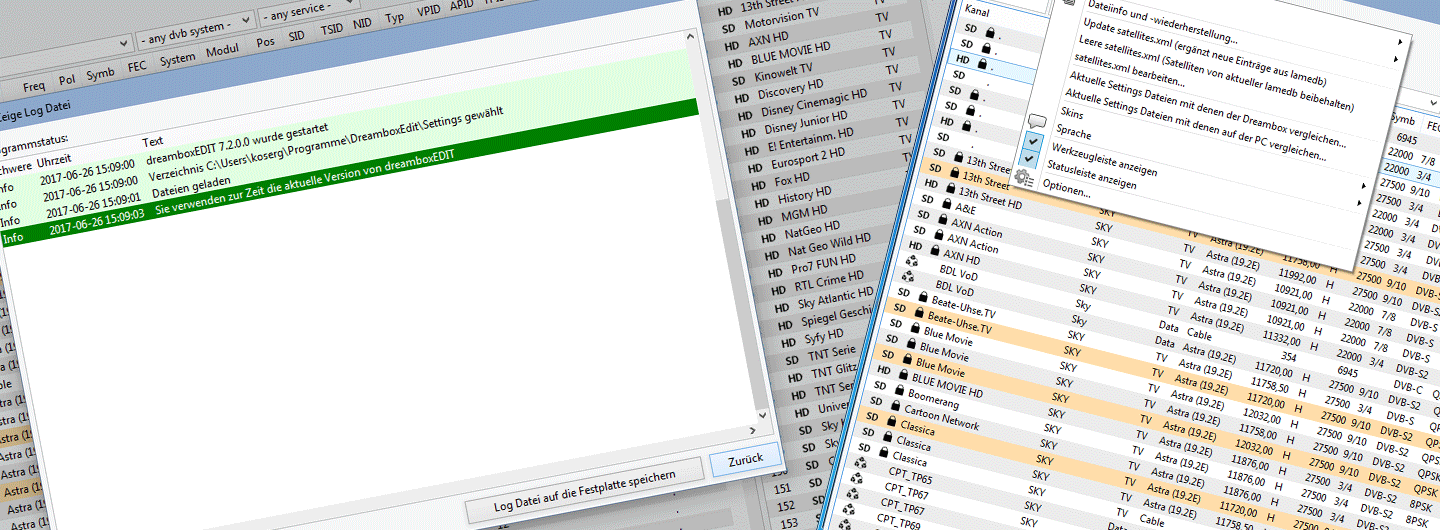
Task: Click the HD badge beside Fox HD
Action: point(757,185)
